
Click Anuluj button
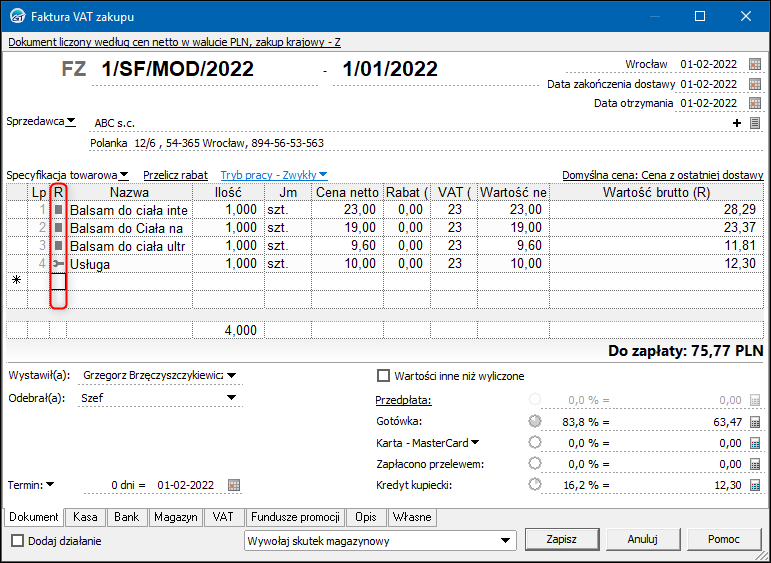tap(642, 539)
